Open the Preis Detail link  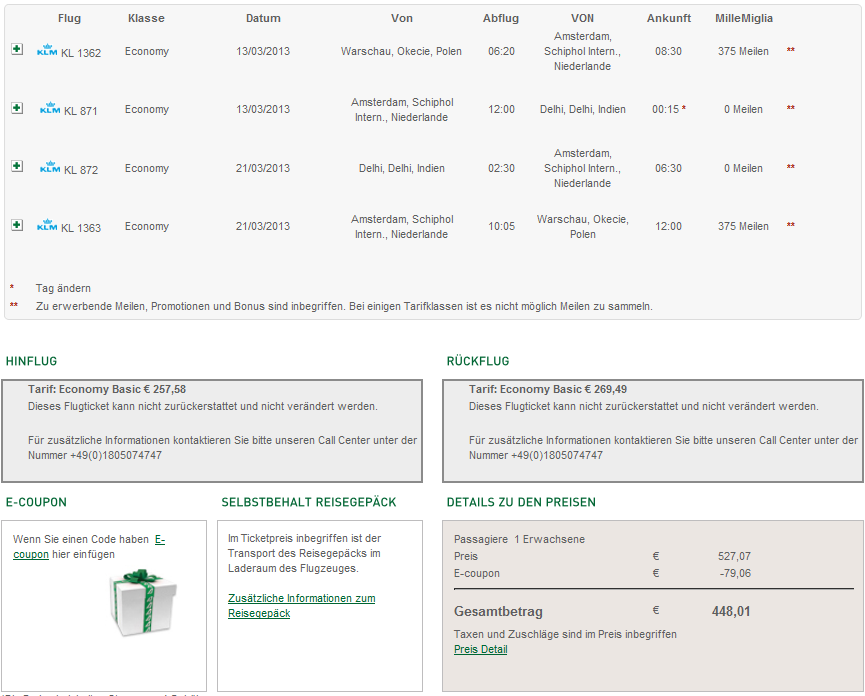click(480, 649)
